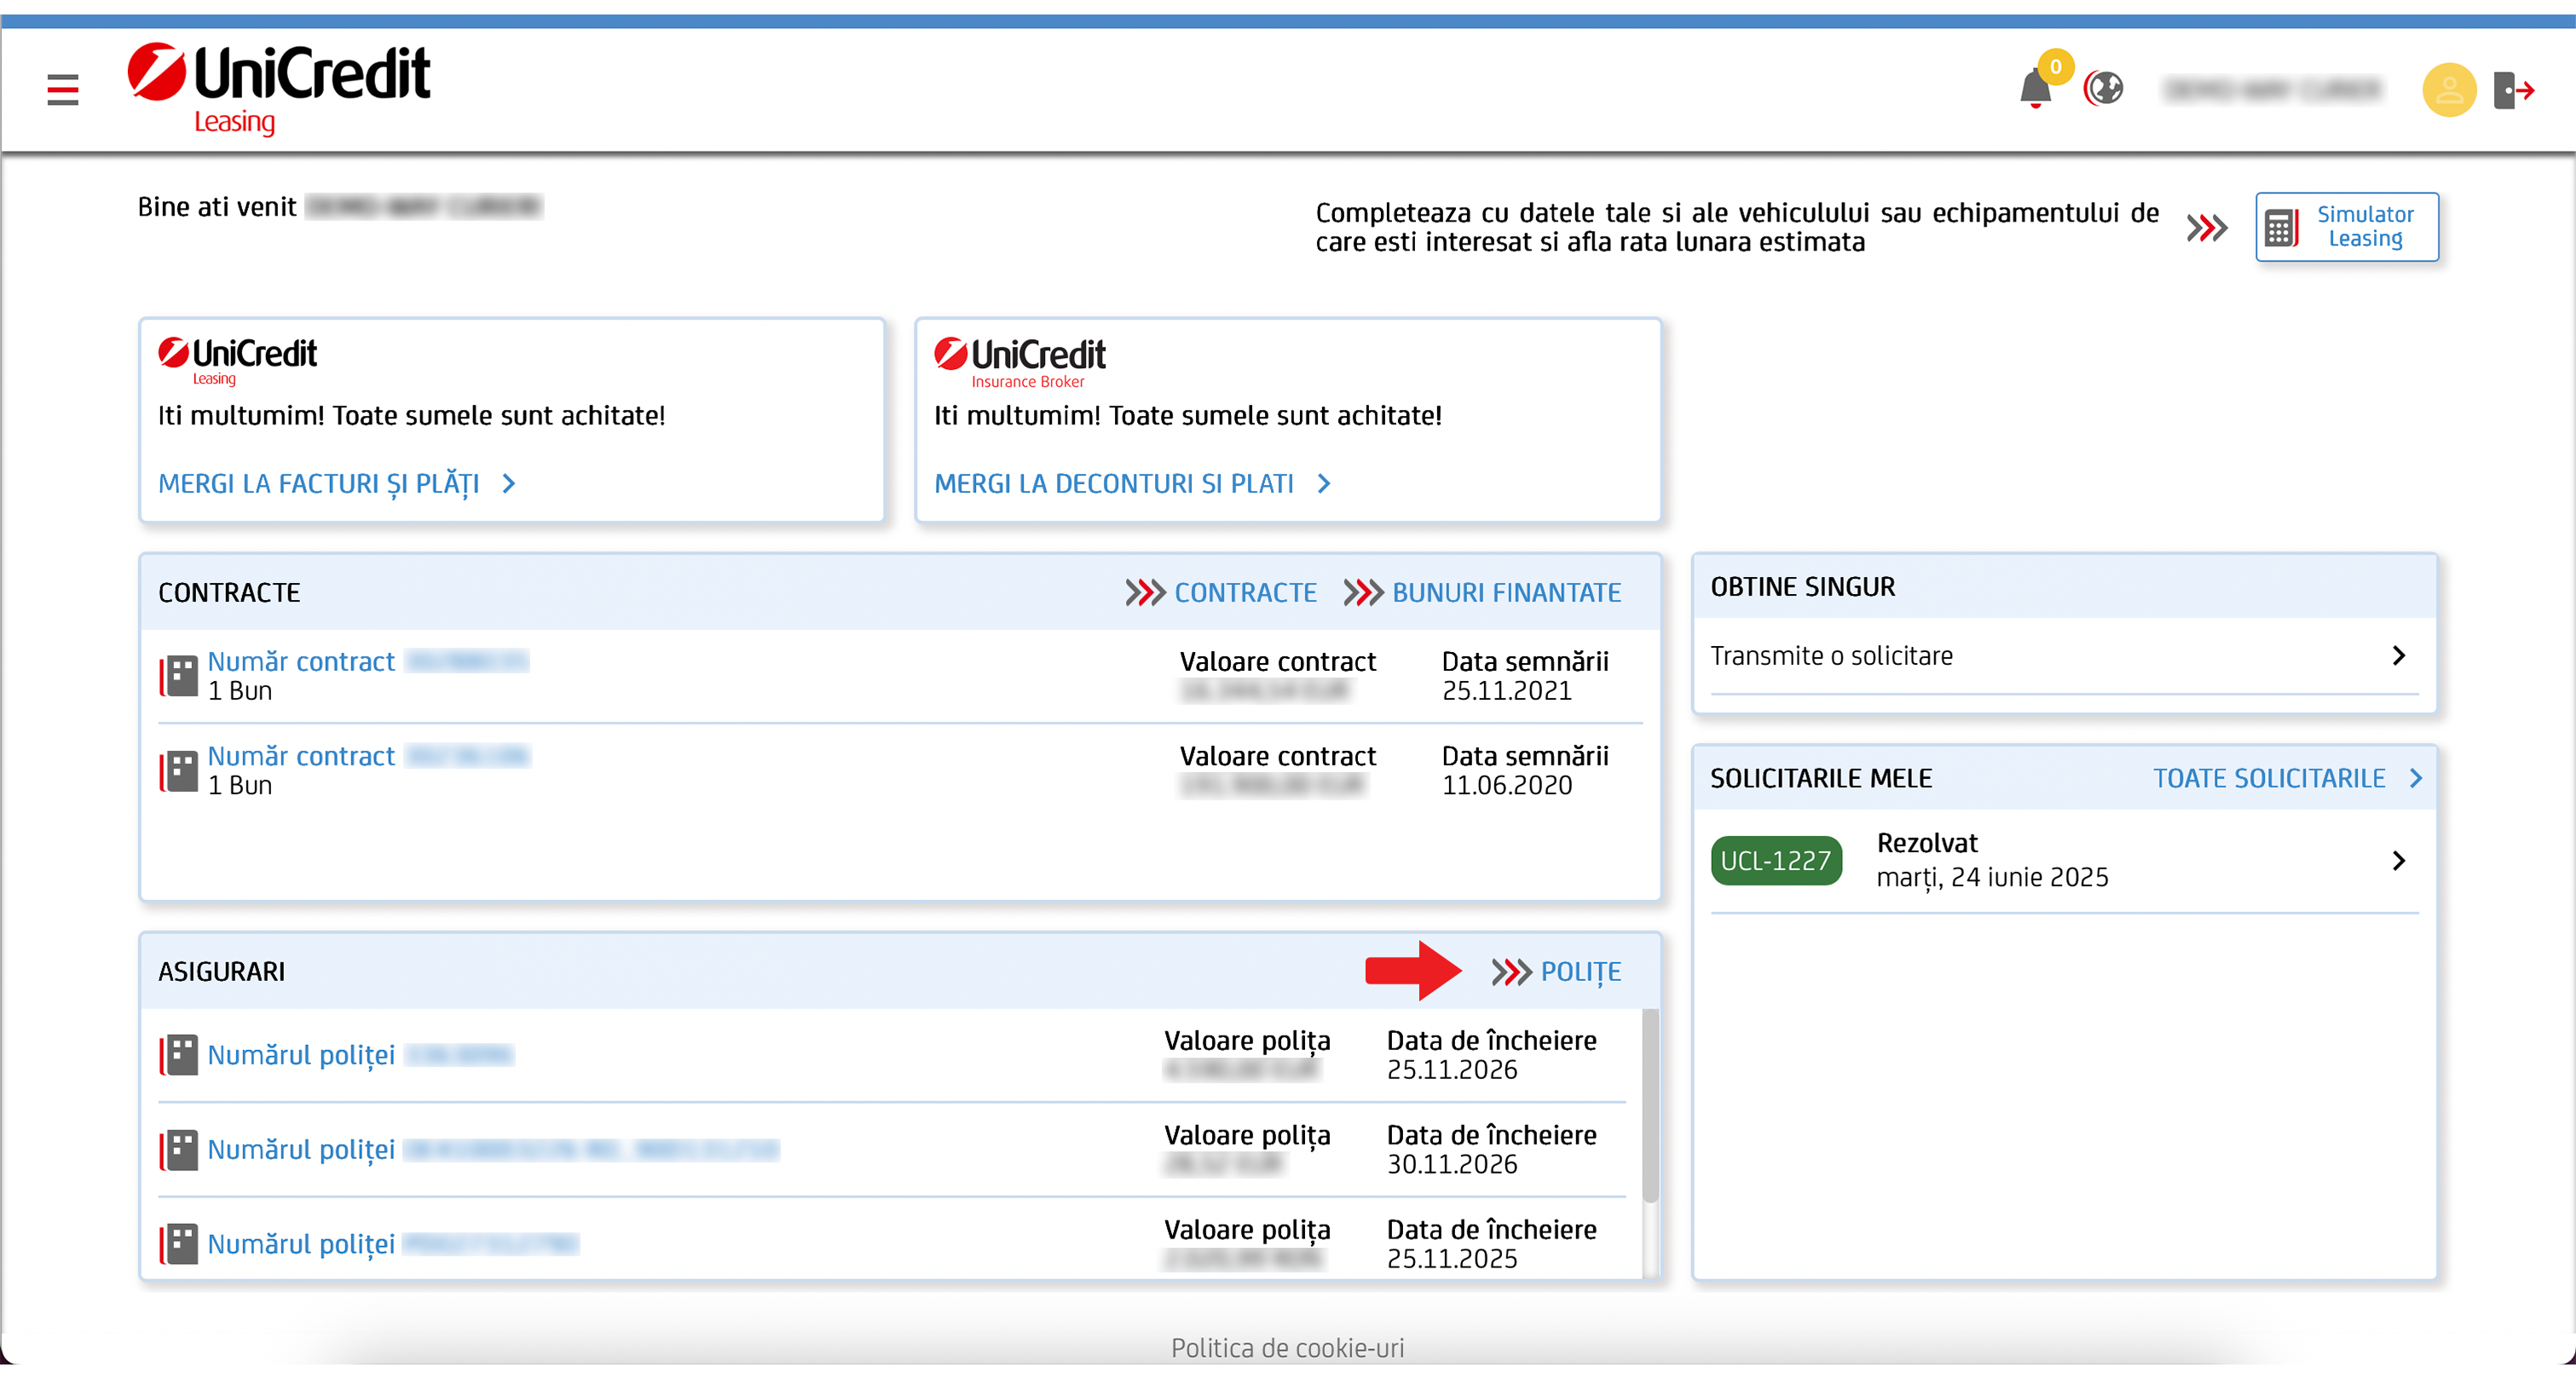The width and height of the screenshot is (2576, 1379).
Task: Click 'marți, 24 iunie 2025' text
Action: click(1992, 878)
